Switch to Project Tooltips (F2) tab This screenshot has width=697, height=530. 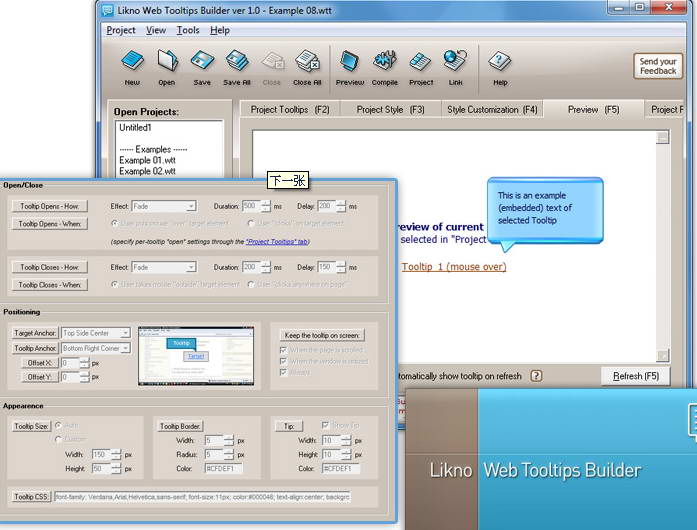(290, 109)
